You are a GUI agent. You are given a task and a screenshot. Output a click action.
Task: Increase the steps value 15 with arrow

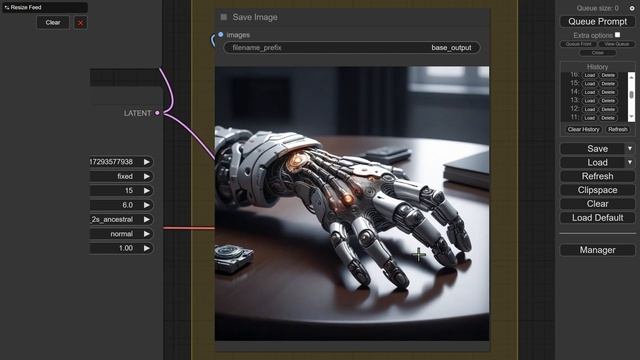coord(147,191)
